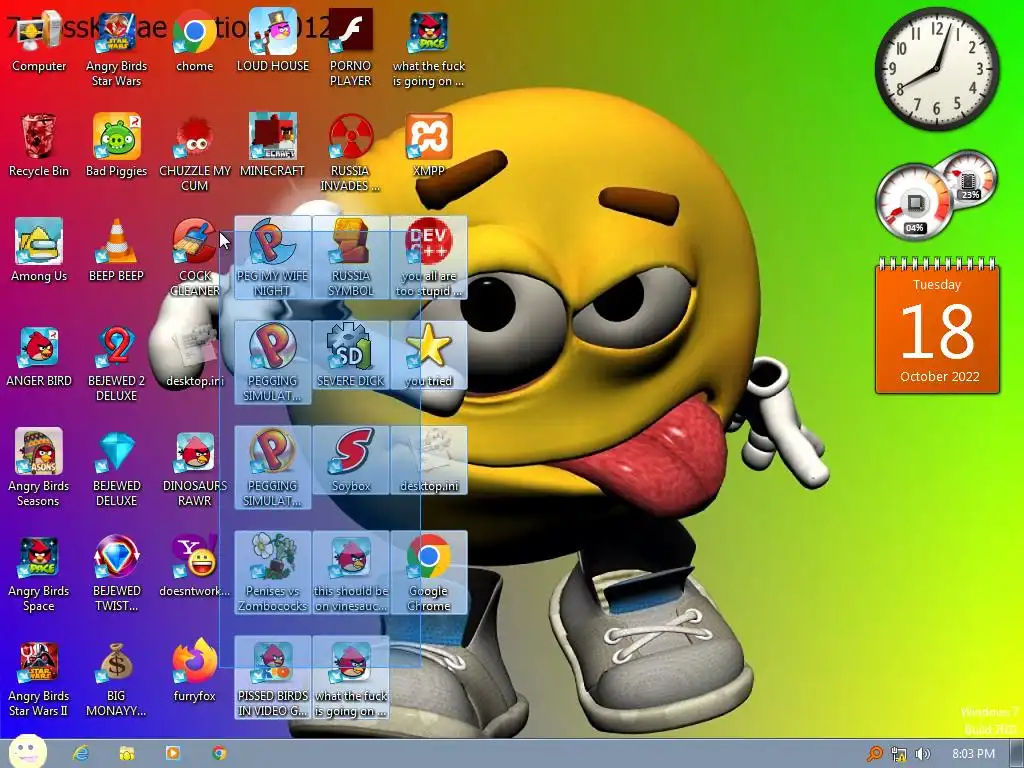The height and width of the screenshot is (768, 1024).
Task: Select the "chome" Chrome shortcut
Action: tap(195, 42)
